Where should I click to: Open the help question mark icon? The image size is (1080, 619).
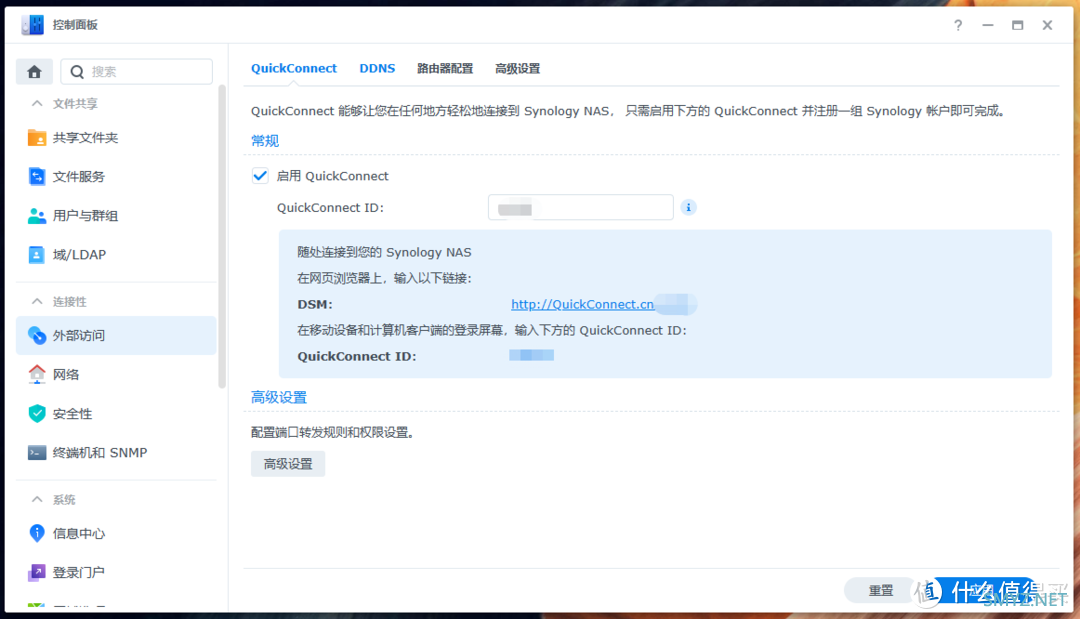point(958,25)
